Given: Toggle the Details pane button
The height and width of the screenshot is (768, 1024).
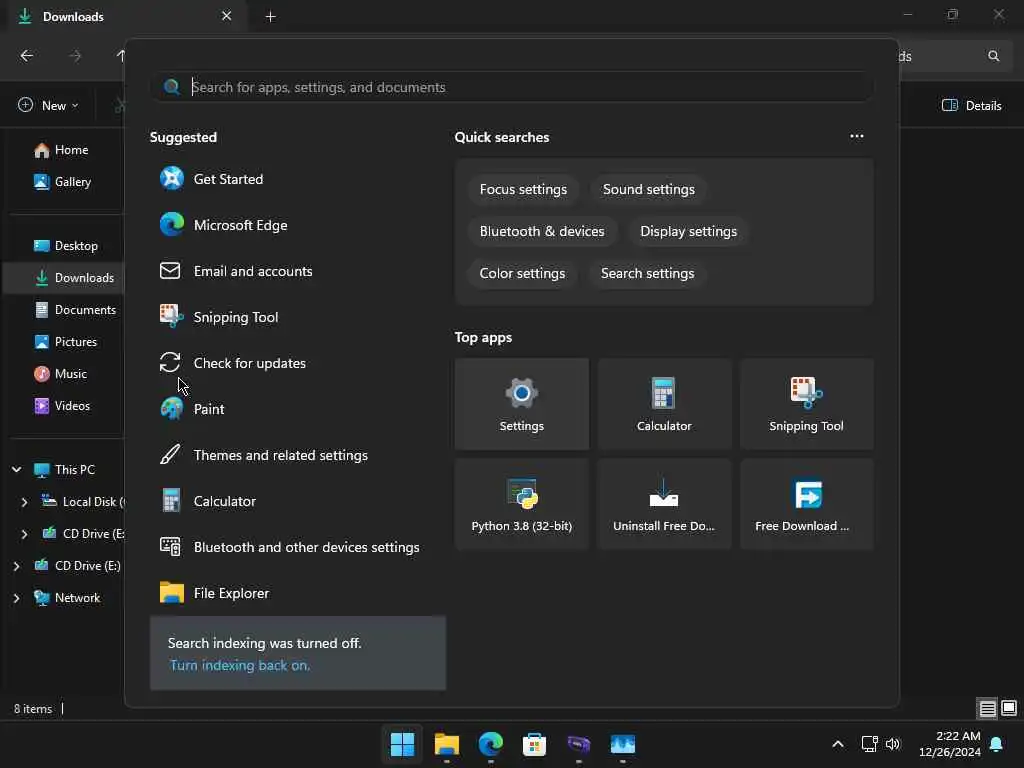Looking at the screenshot, I should tap(971, 106).
